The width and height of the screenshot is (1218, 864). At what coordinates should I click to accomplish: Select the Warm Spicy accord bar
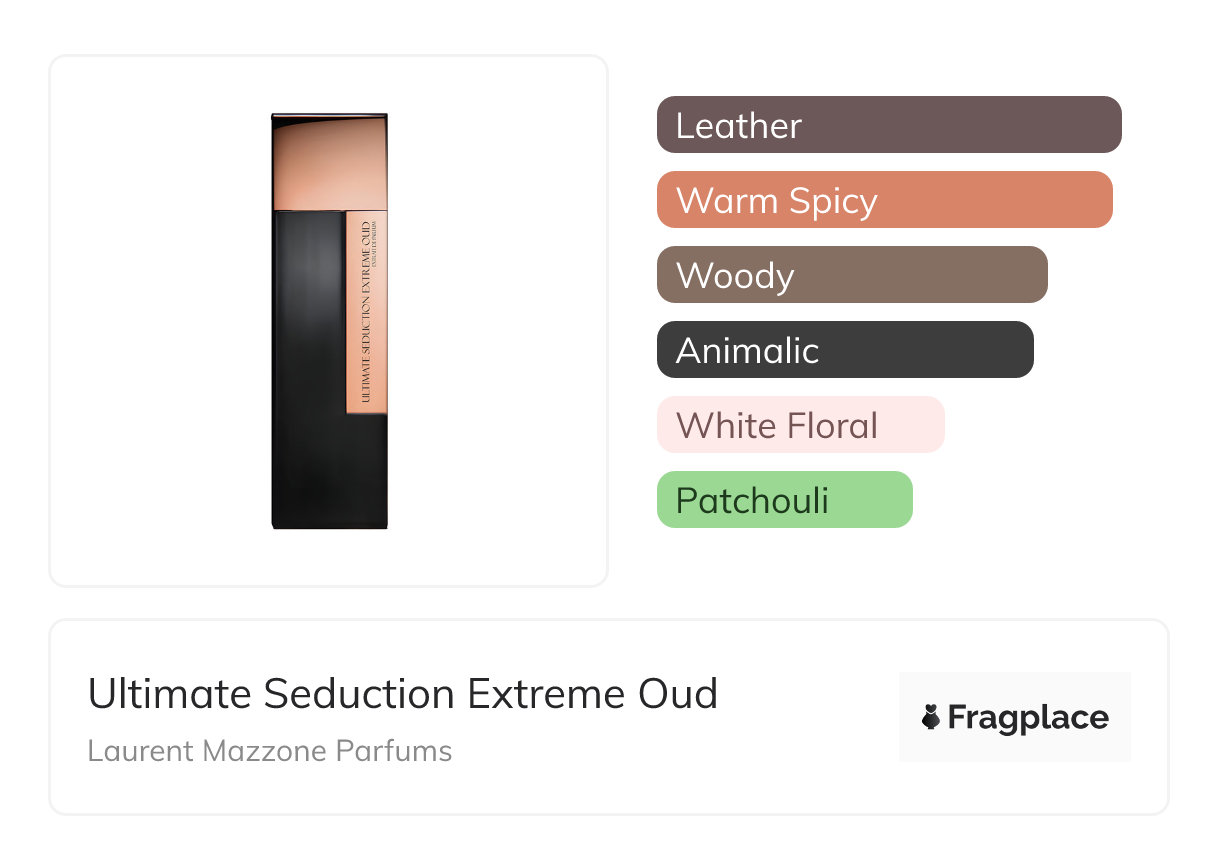[884, 200]
